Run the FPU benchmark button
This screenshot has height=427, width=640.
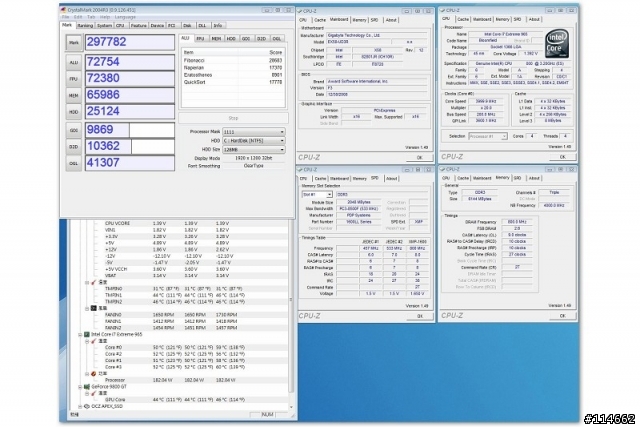click(x=74, y=79)
